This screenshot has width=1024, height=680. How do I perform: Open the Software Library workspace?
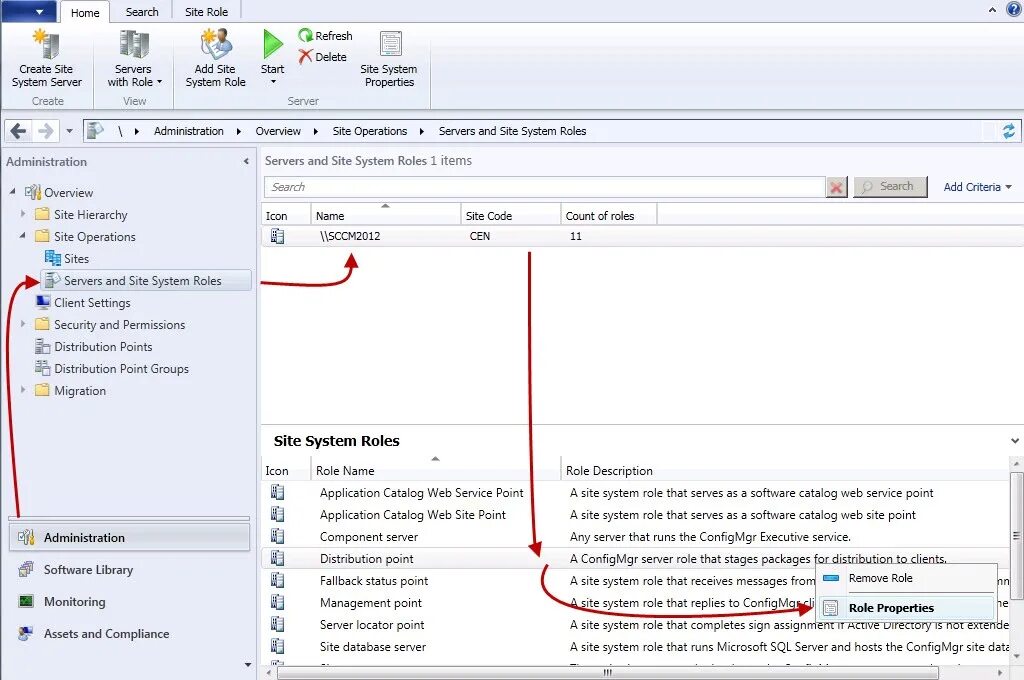[129, 570]
